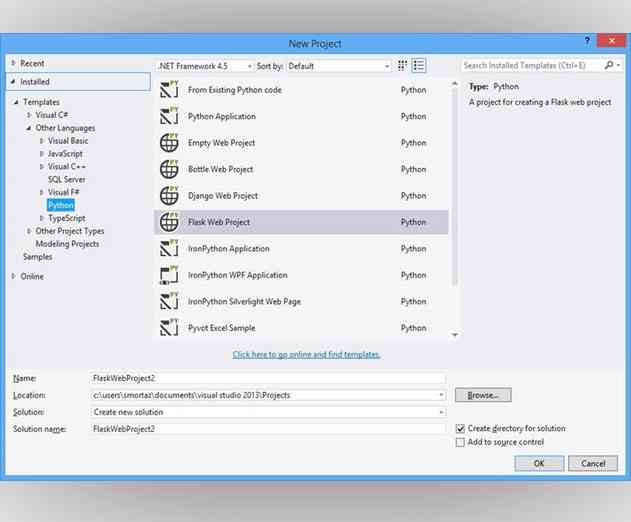Select 'Python Application' template name
631x522 pixels.
tap(222, 116)
